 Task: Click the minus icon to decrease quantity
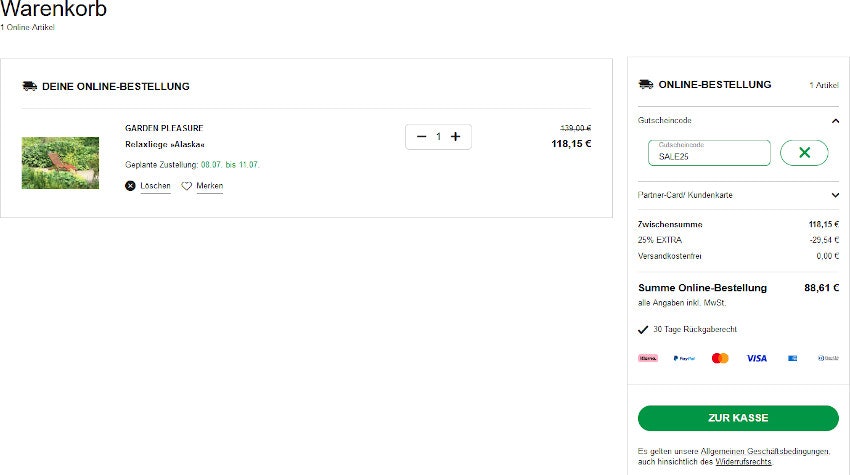tap(421, 137)
